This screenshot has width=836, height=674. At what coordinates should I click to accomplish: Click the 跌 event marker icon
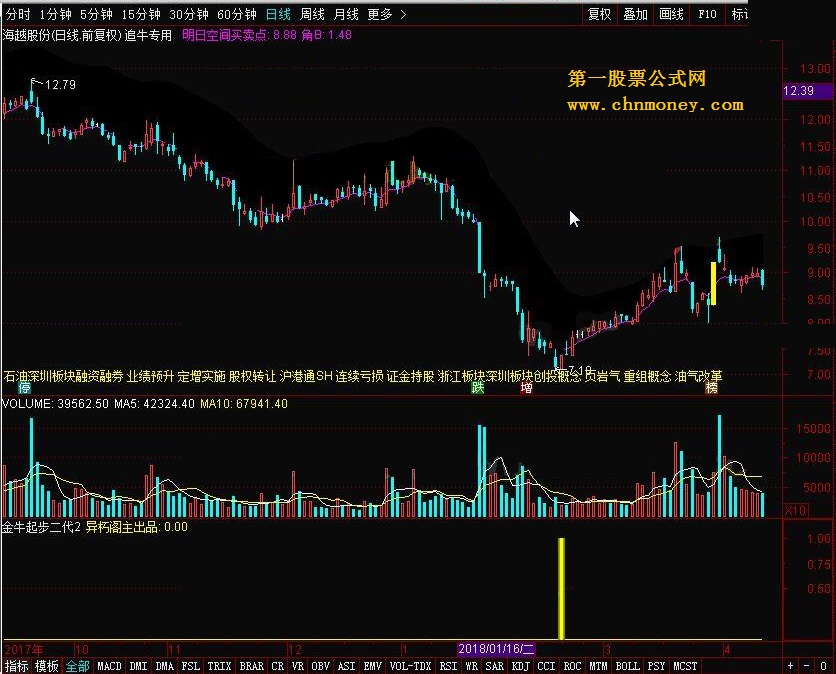[478, 388]
